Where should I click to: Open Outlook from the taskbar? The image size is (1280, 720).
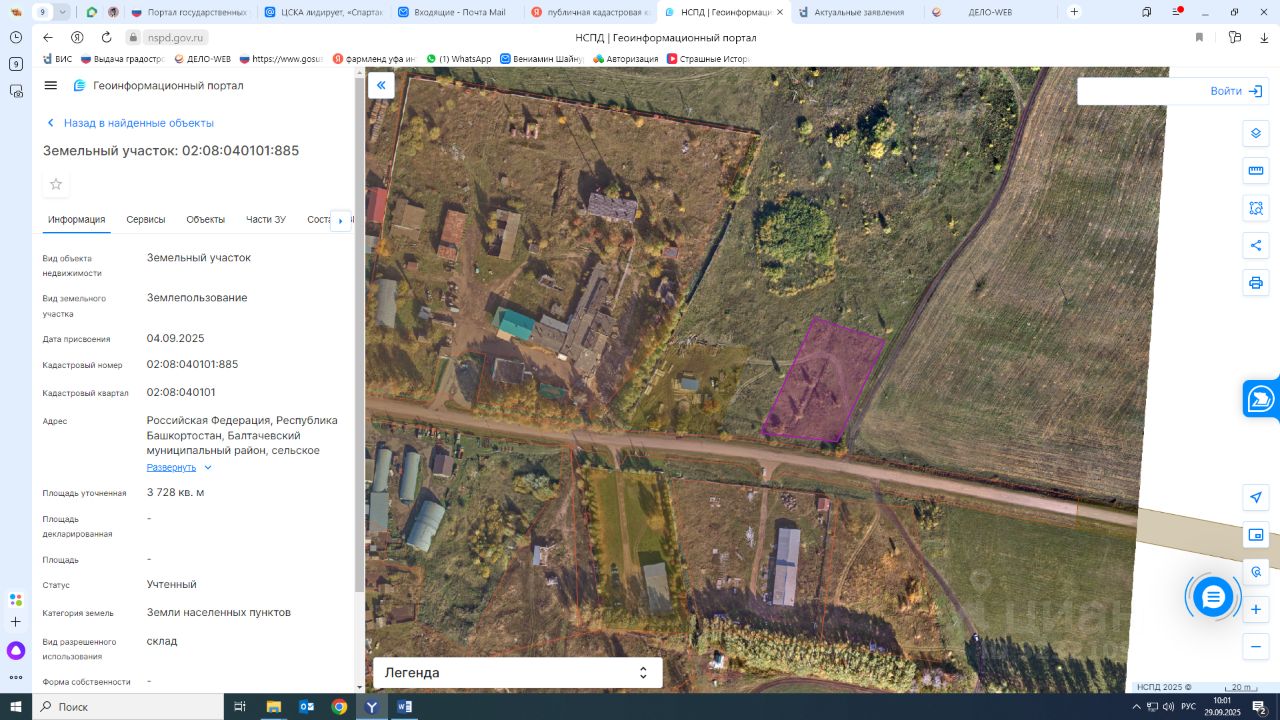point(307,707)
